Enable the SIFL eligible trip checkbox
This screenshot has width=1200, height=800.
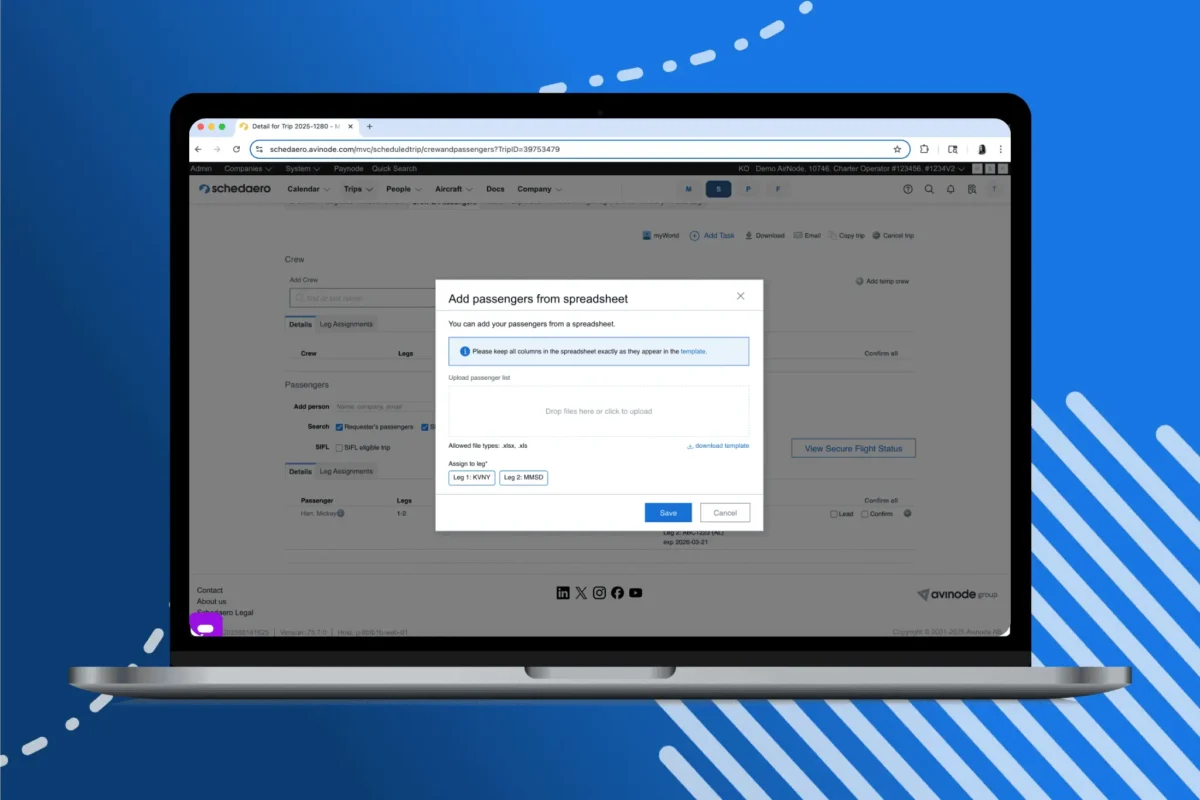[x=341, y=447]
